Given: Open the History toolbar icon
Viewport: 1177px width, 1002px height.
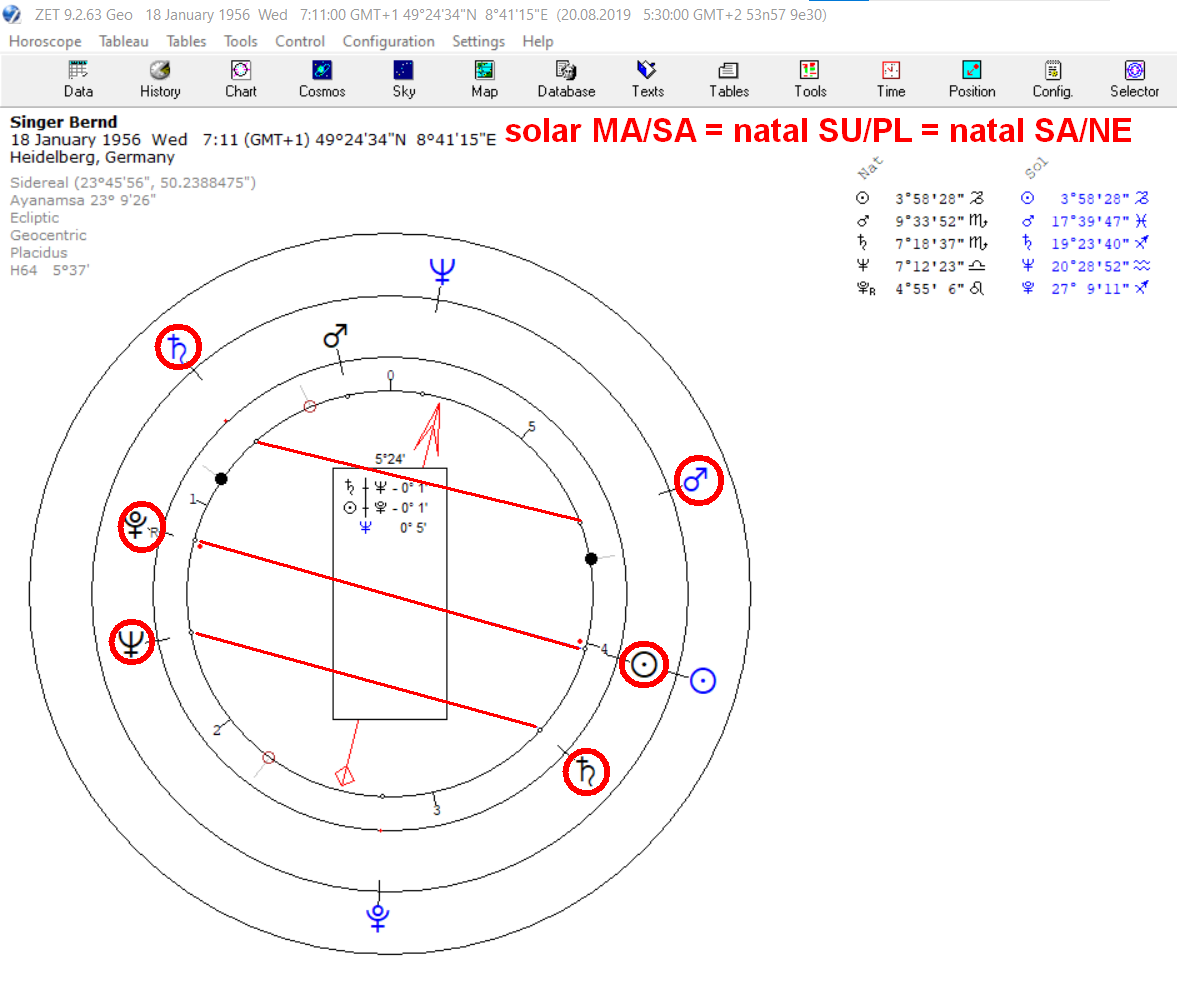Looking at the screenshot, I should coord(160,80).
